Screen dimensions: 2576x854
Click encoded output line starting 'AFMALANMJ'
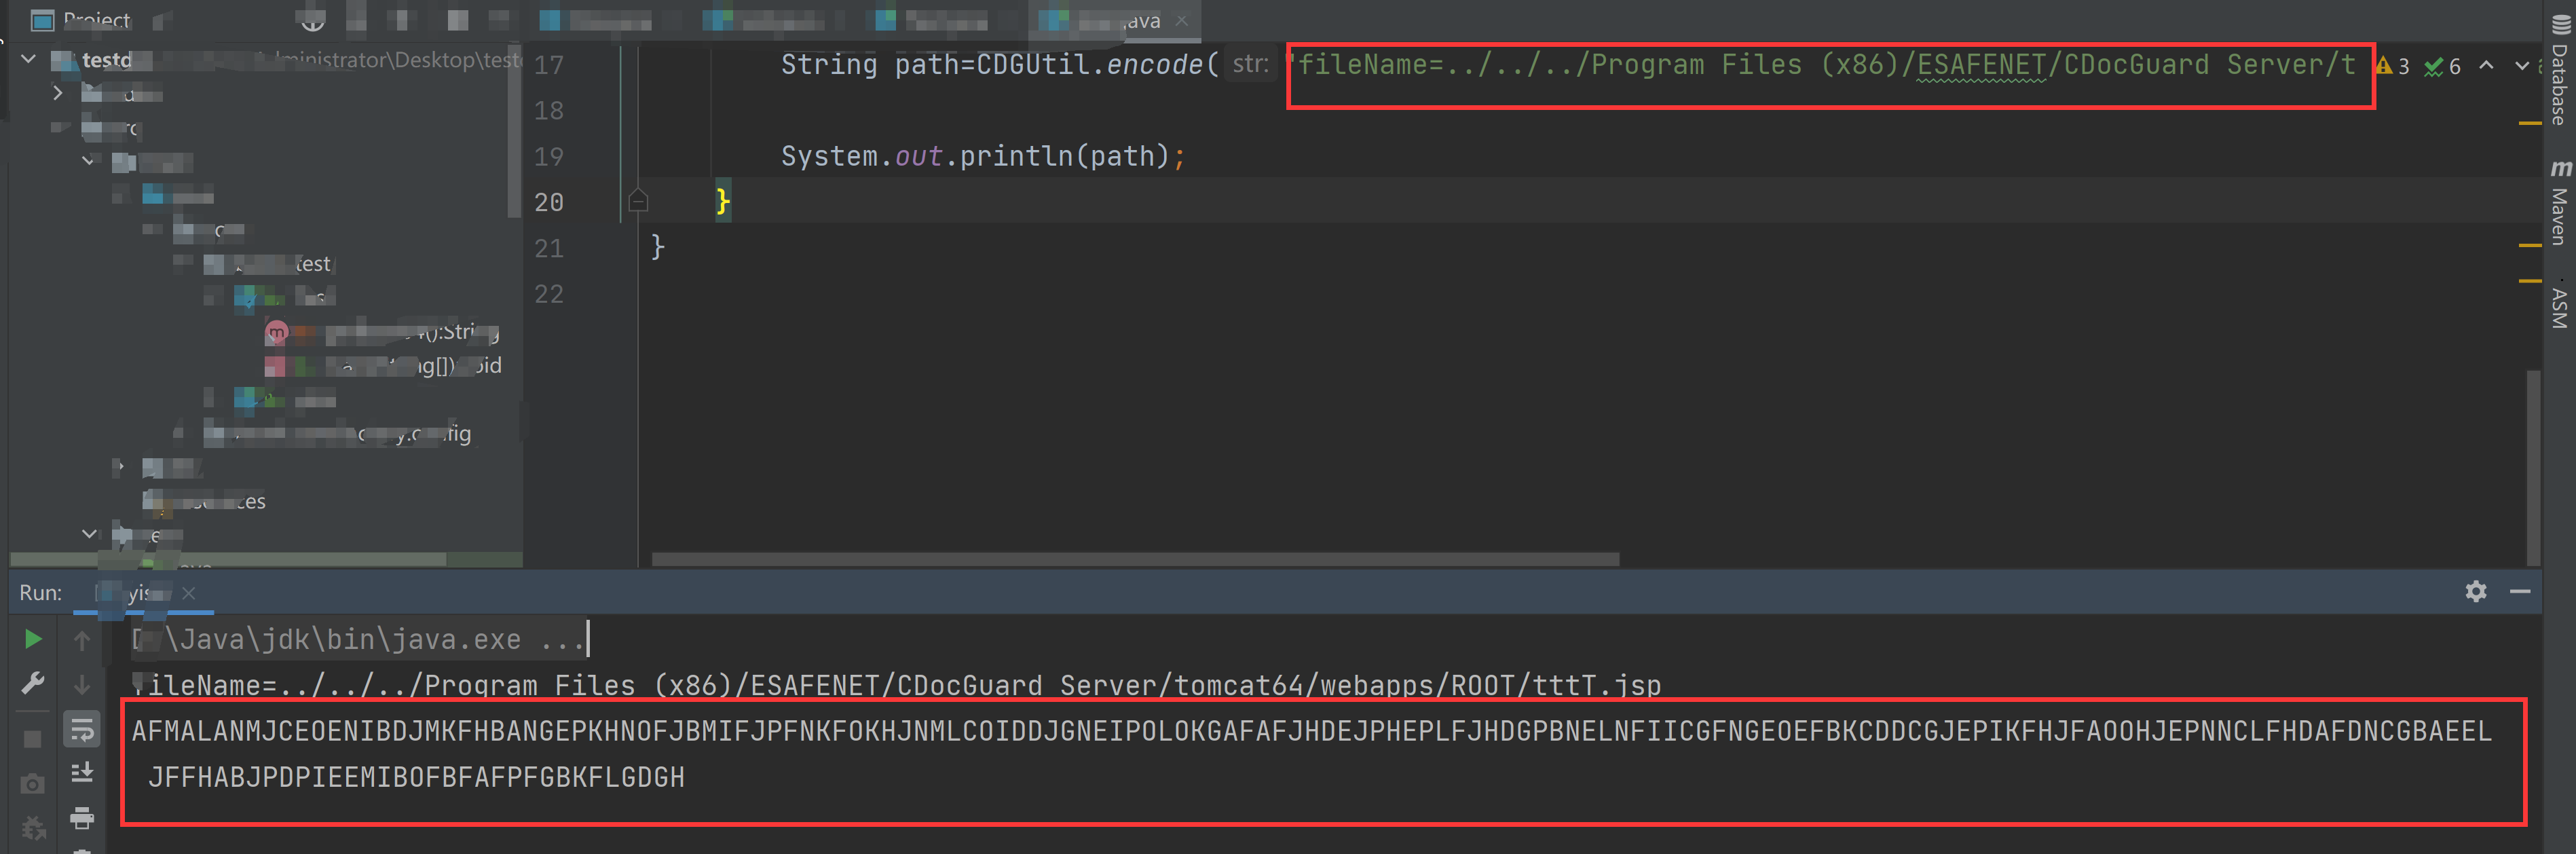tap(1311, 731)
